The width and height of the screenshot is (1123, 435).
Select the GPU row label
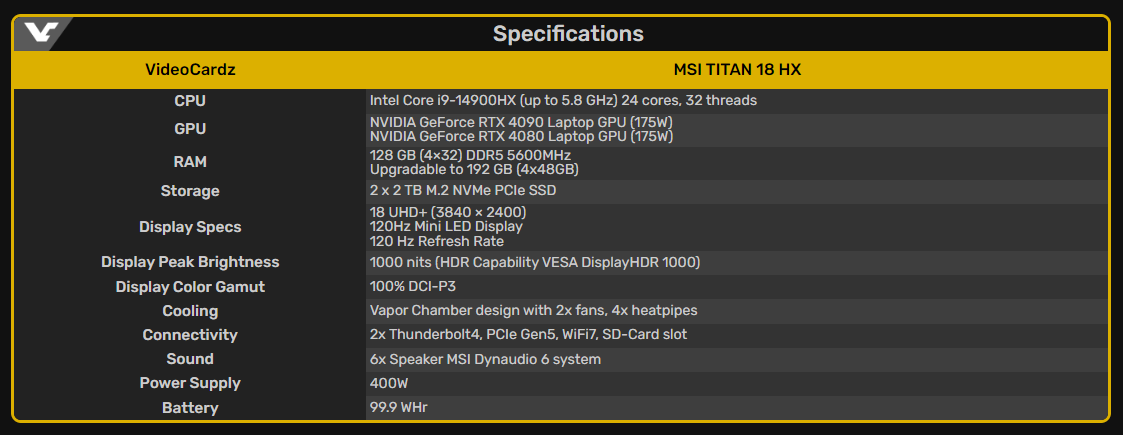click(x=191, y=129)
